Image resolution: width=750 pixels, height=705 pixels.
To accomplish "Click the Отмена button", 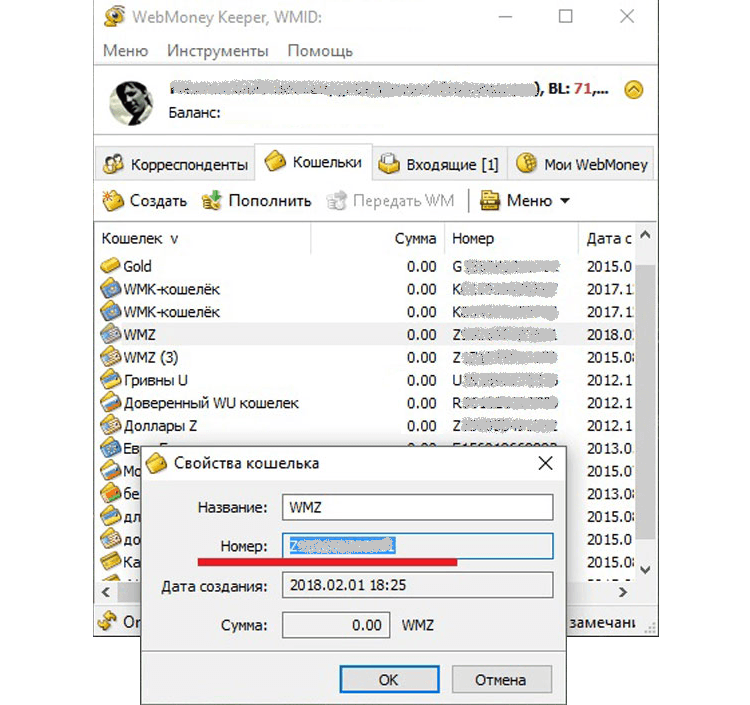I will 501,679.
